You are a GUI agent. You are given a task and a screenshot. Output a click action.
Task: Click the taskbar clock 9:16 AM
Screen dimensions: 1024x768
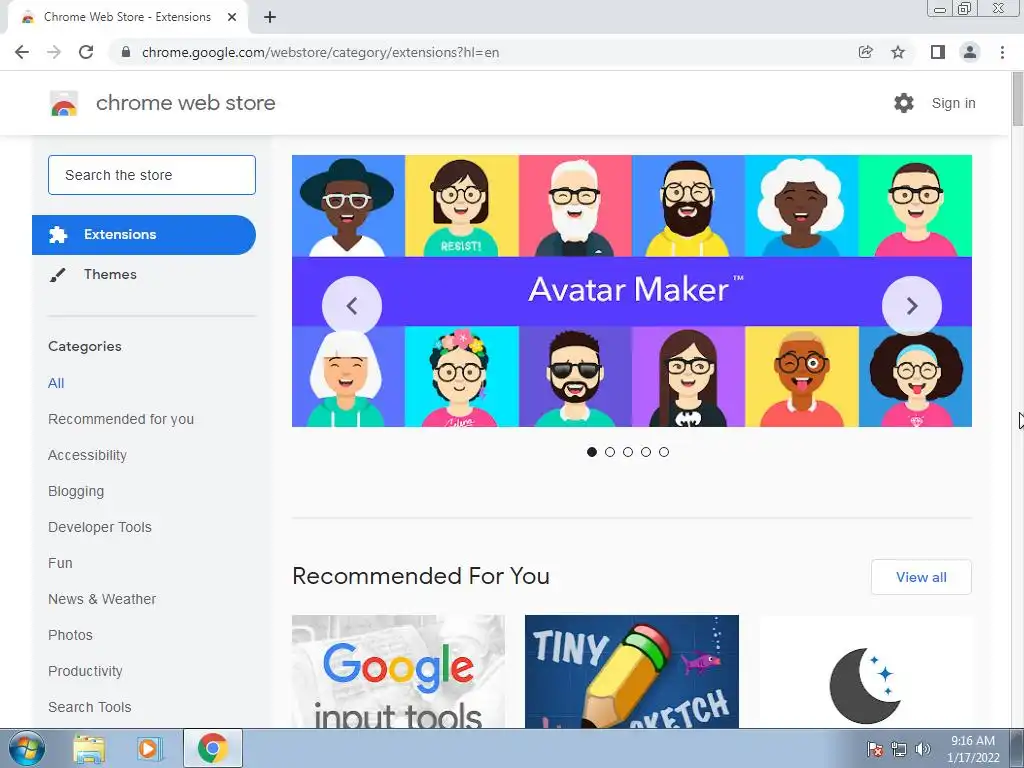tap(972, 741)
